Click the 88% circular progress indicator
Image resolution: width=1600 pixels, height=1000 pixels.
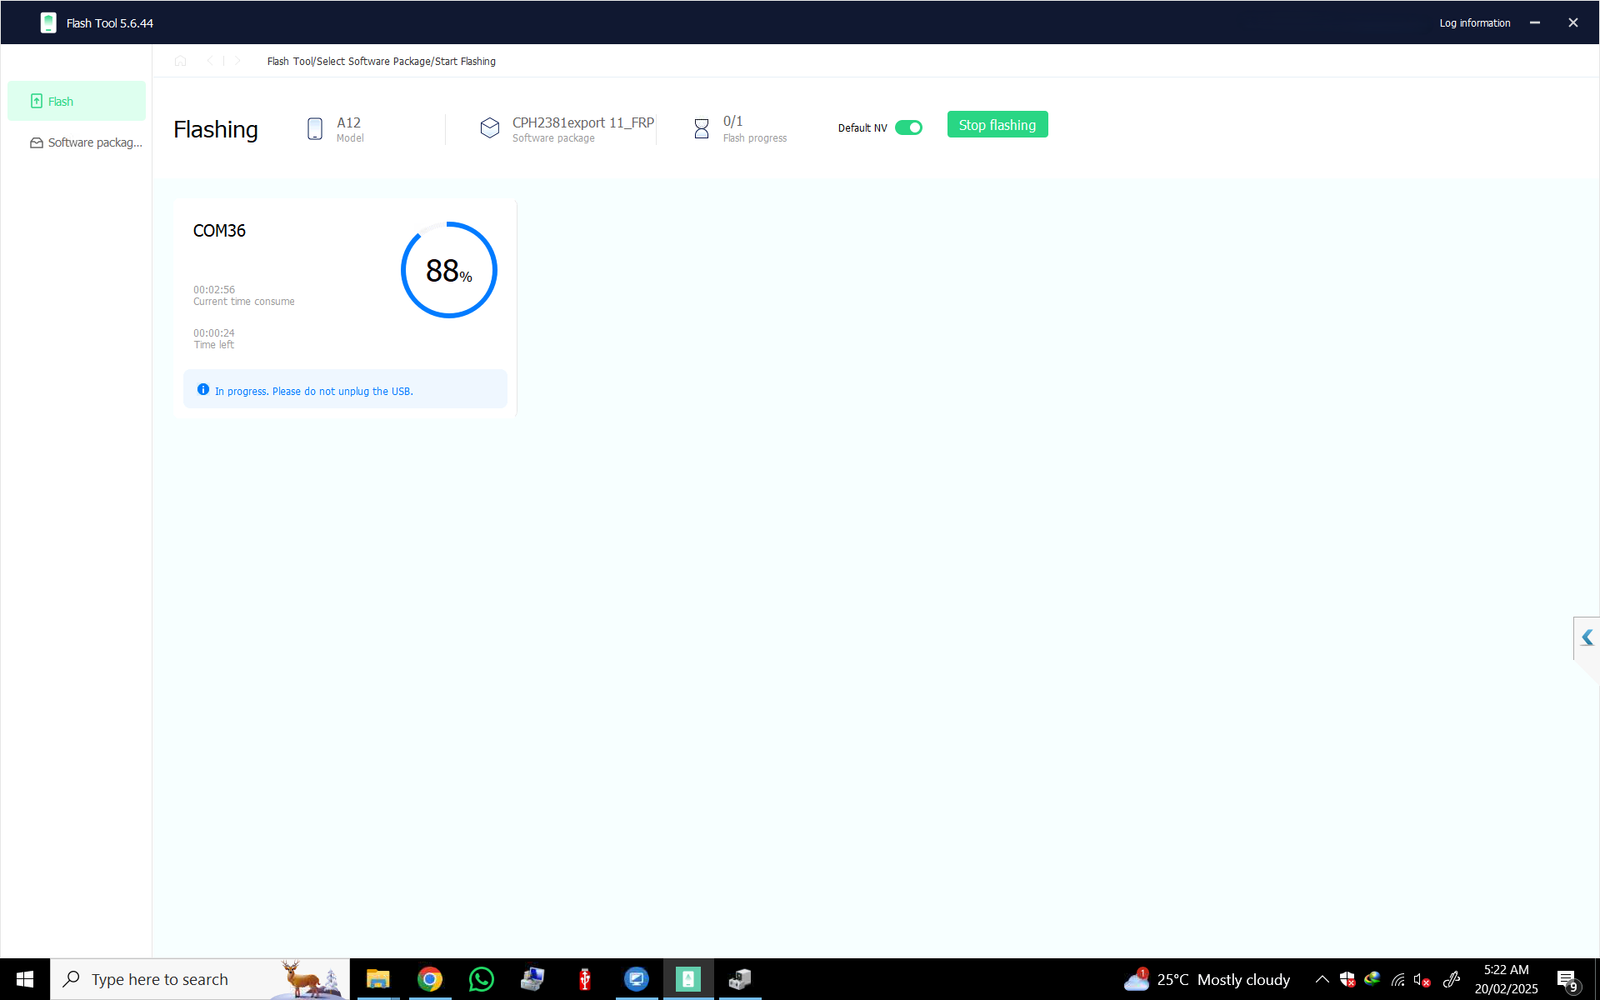pos(448,269)
